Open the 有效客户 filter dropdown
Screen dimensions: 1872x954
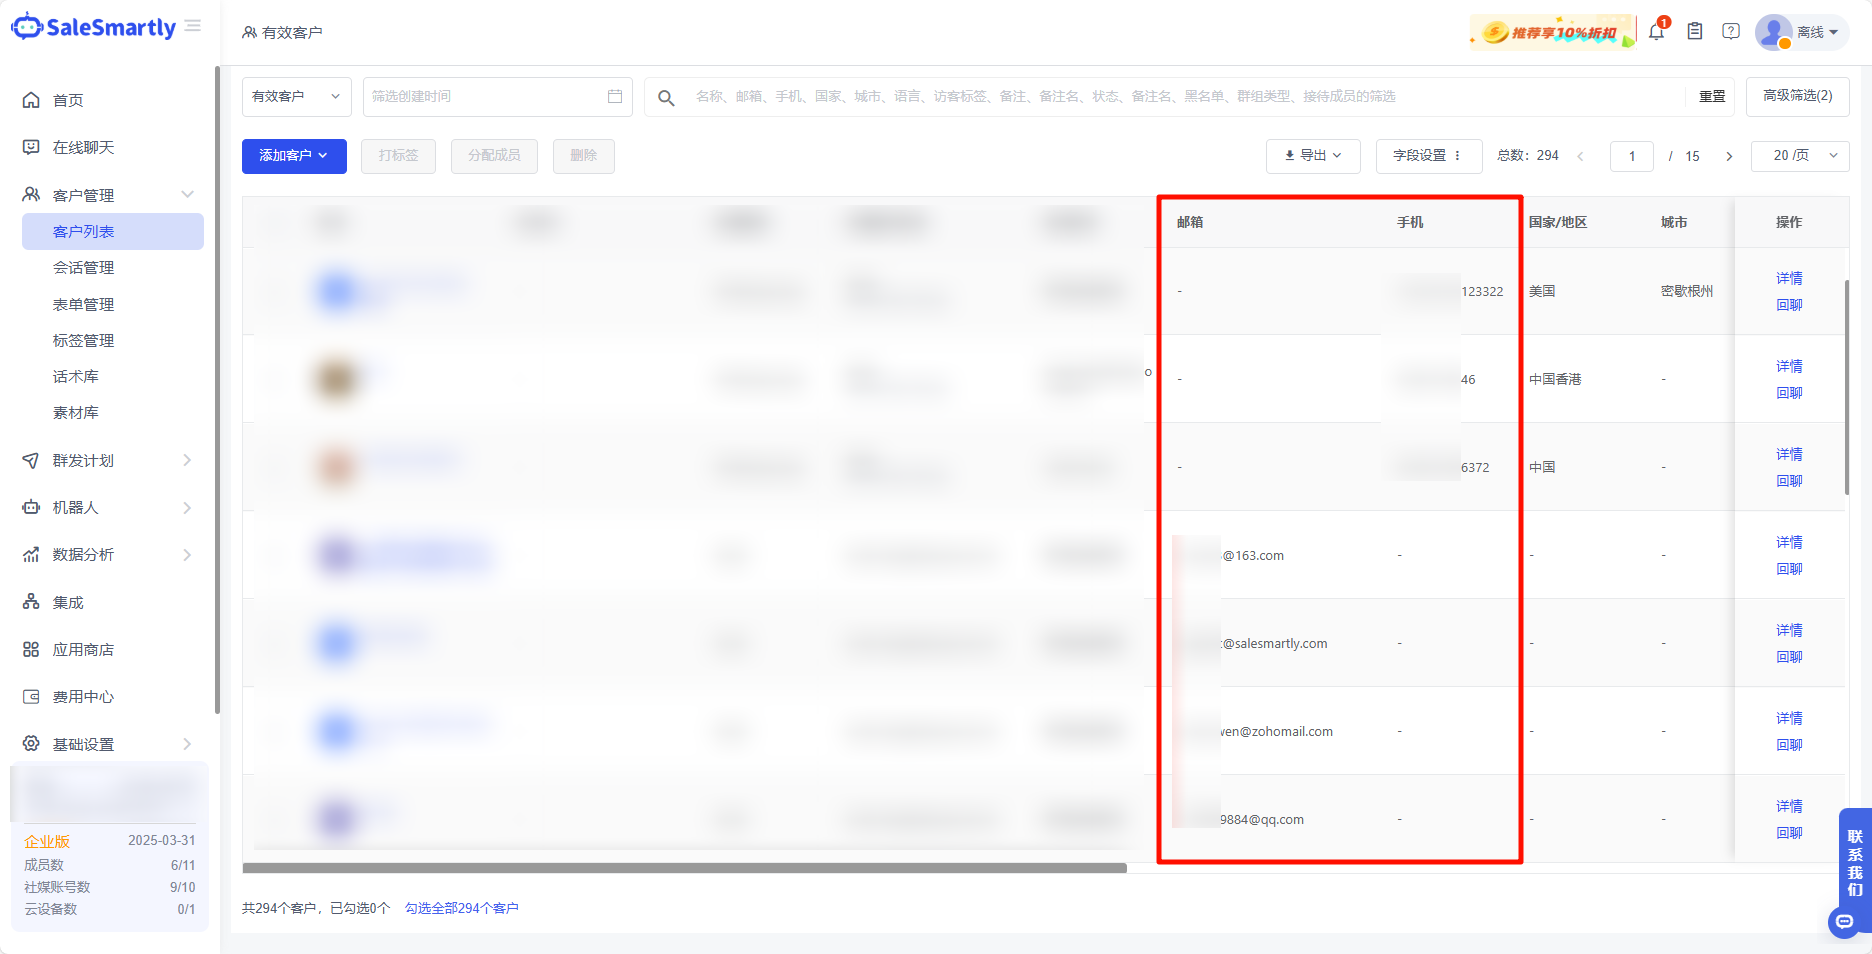click(296, 96)
